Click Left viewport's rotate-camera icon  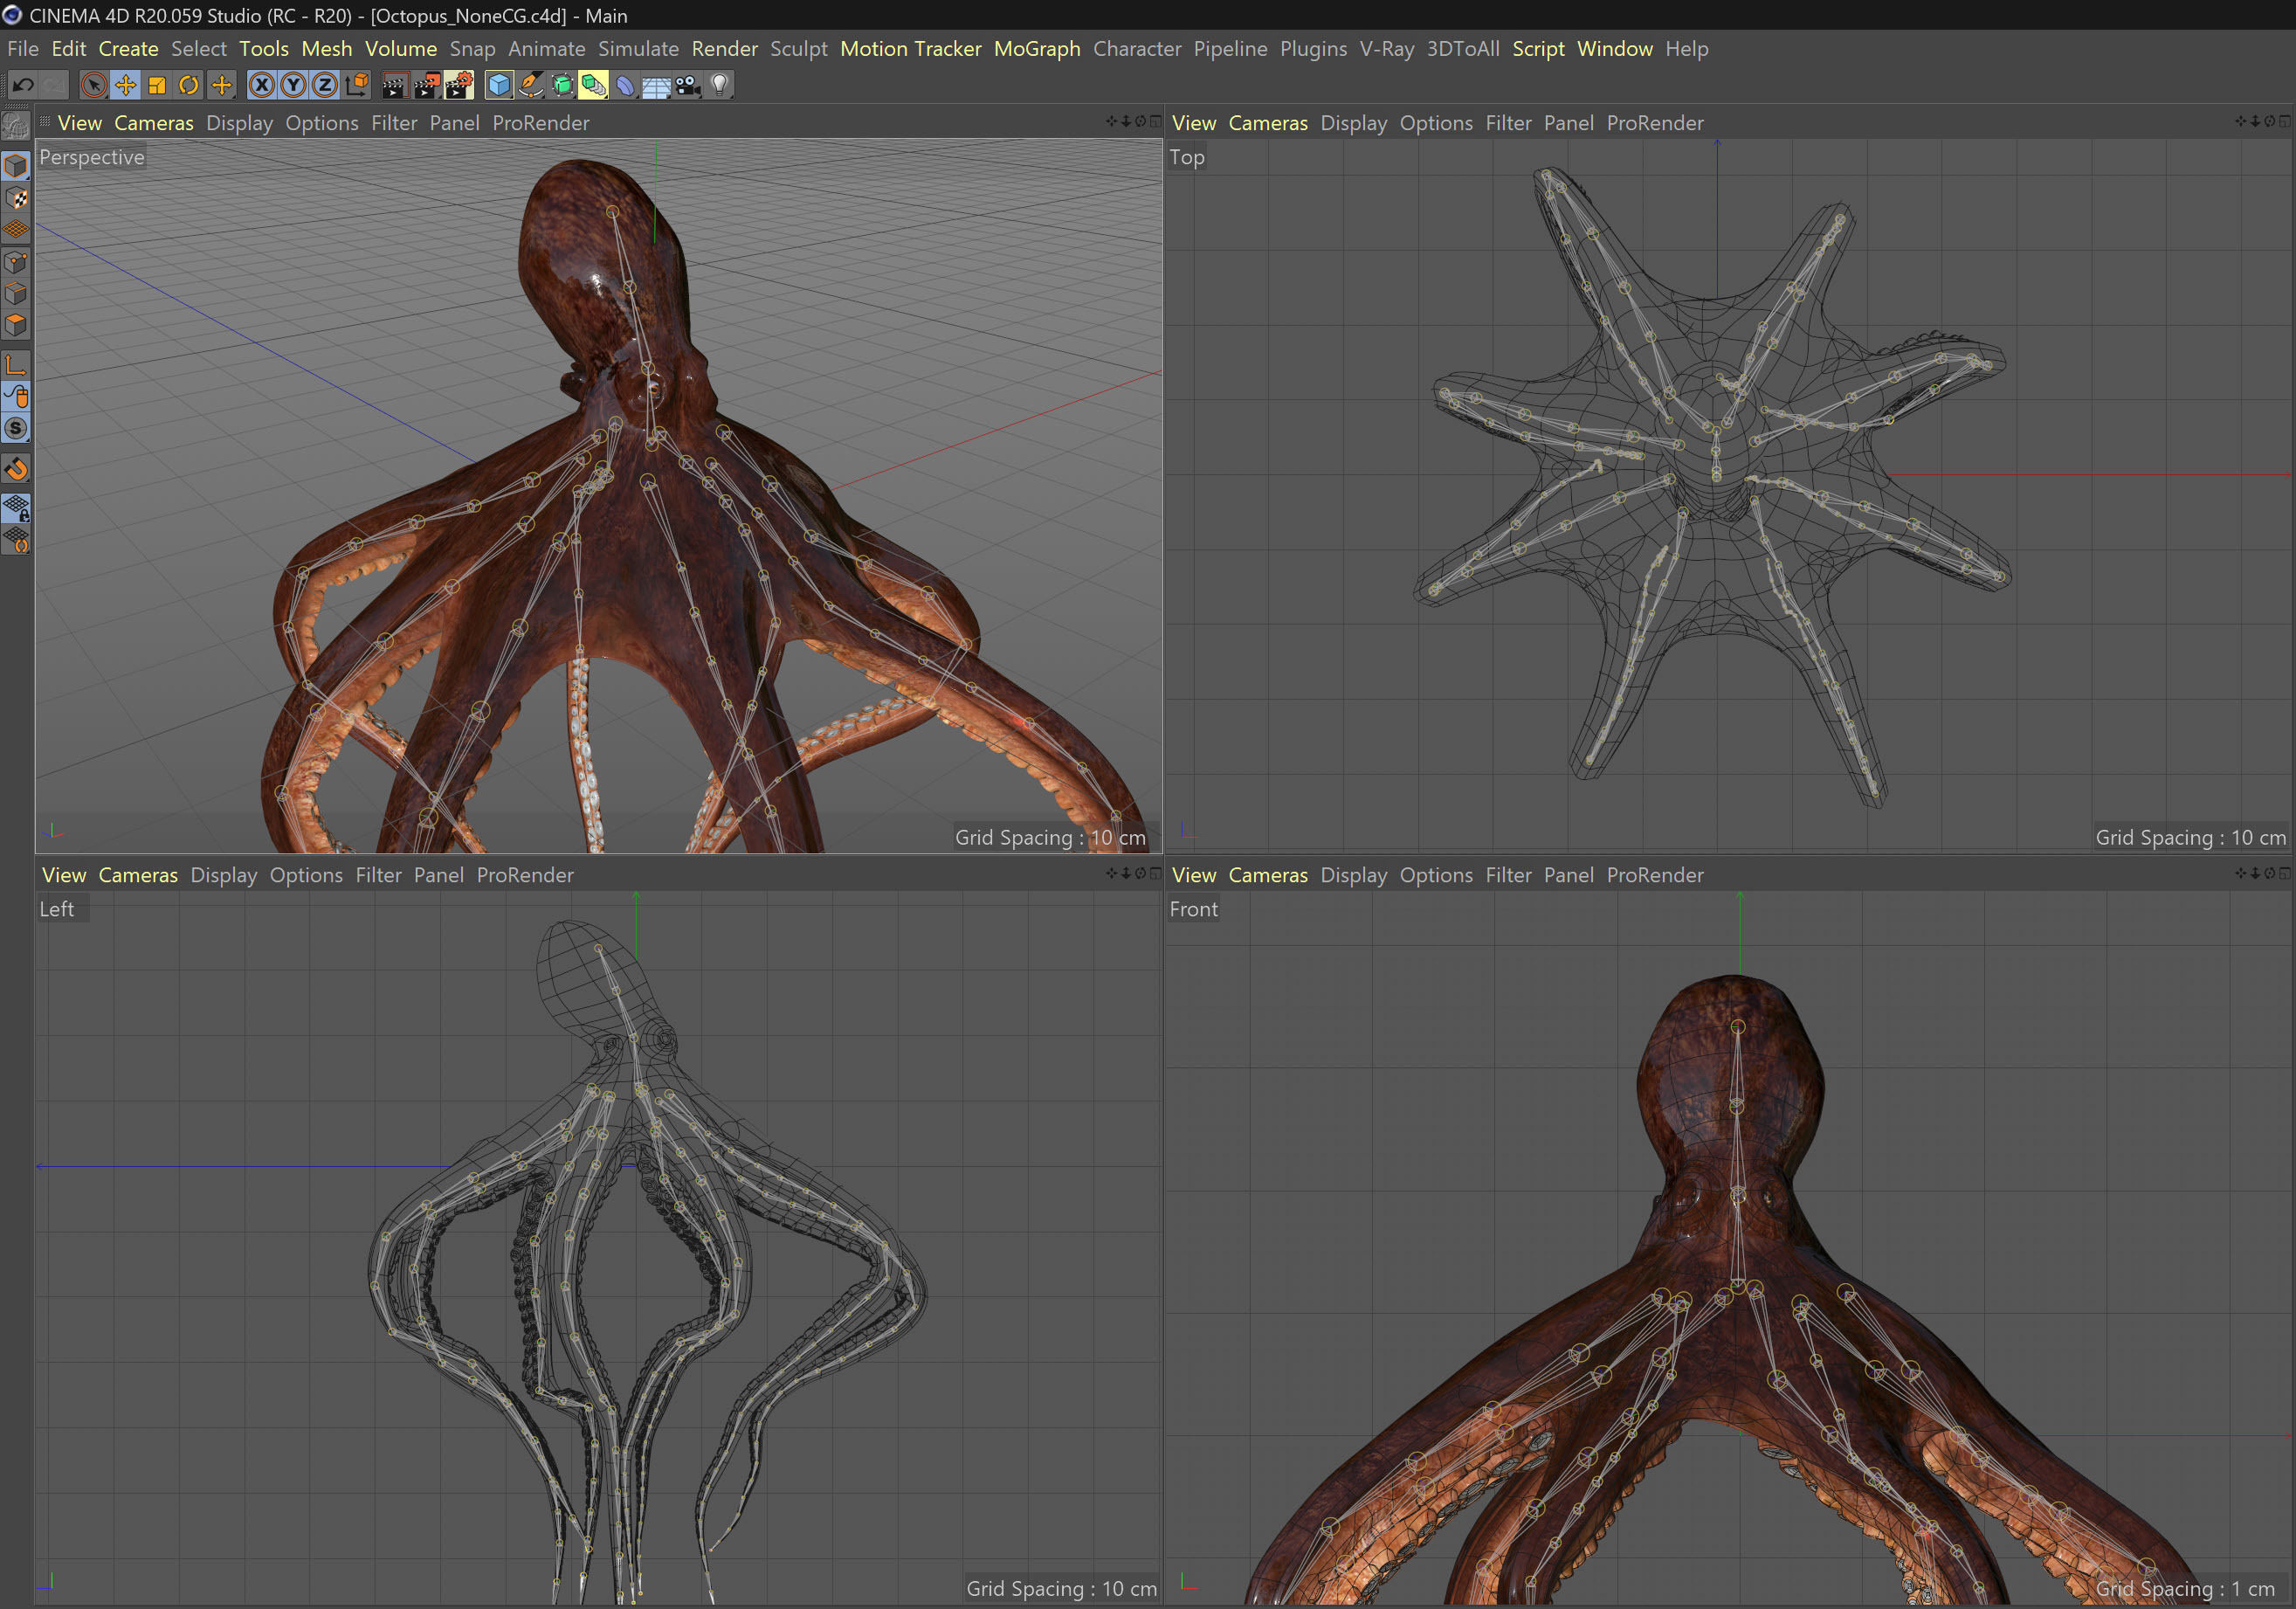[1140, 873]
